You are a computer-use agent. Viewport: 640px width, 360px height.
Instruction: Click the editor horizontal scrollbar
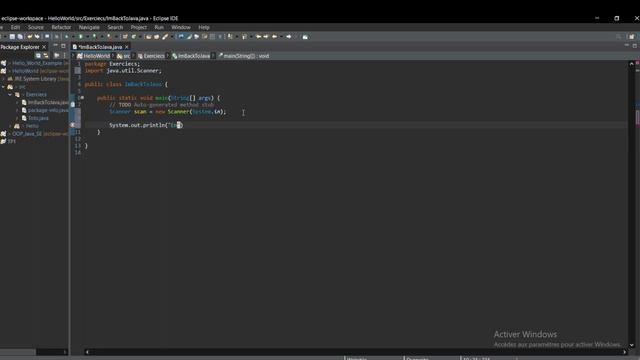355,351
